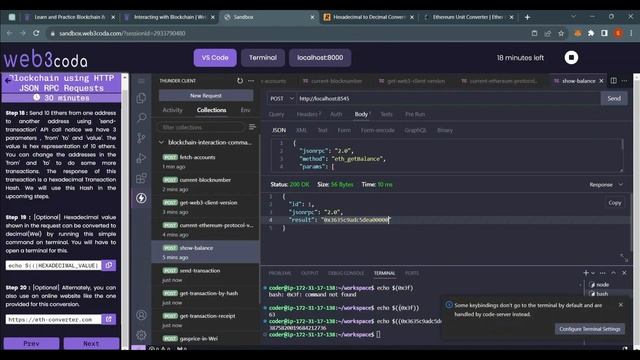
Task: Open the HTTP method POST dropdown
Action: (282, 98)
